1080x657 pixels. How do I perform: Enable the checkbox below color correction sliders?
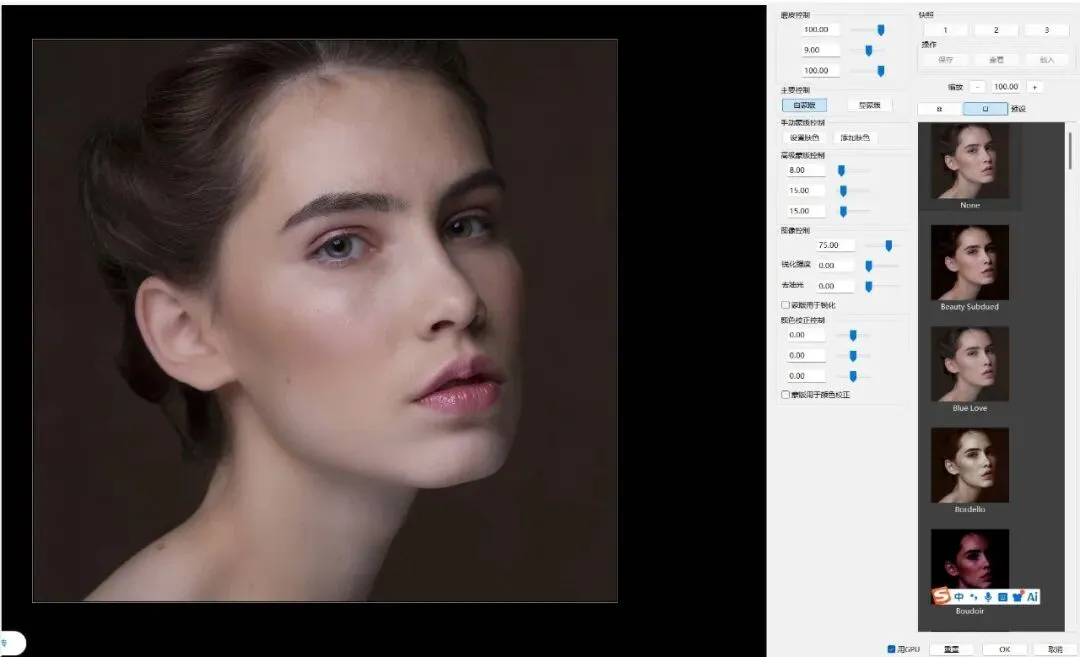(x=785, y=395)
